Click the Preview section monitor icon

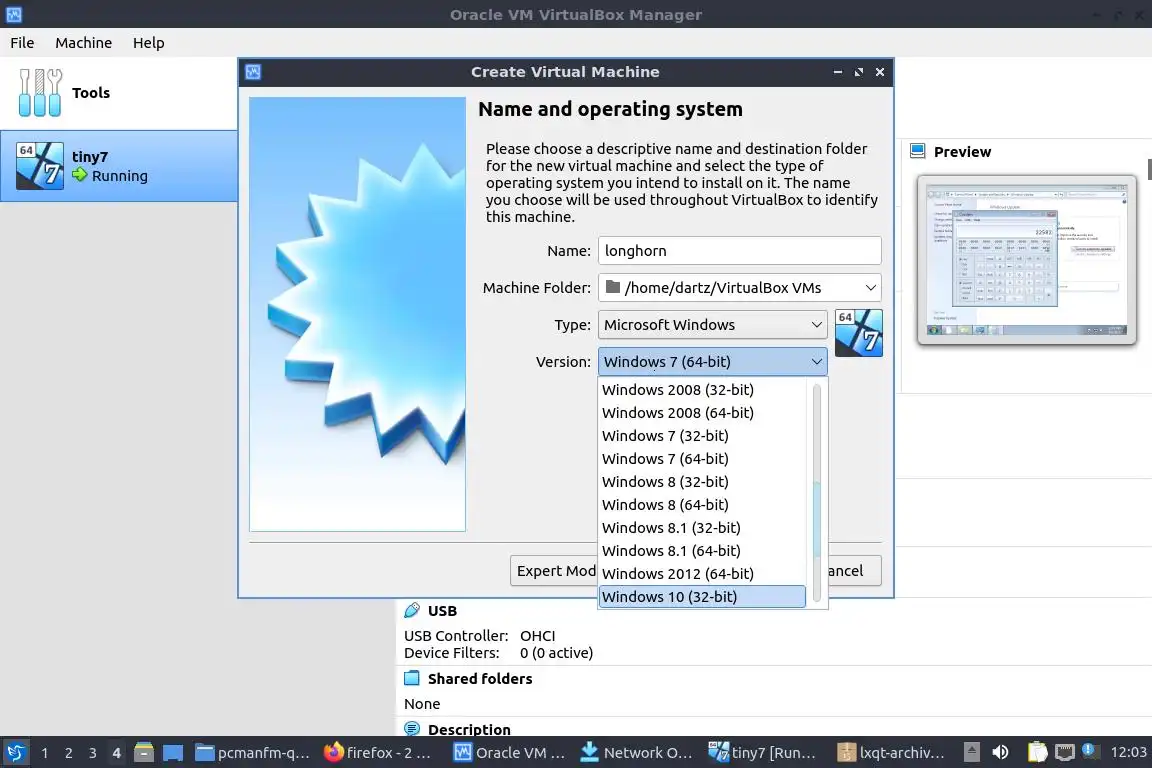[x=917, y=151]
